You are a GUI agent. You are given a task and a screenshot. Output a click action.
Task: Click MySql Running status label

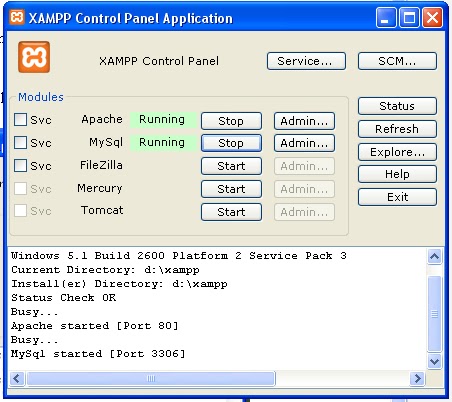click(x=162, y=143)
